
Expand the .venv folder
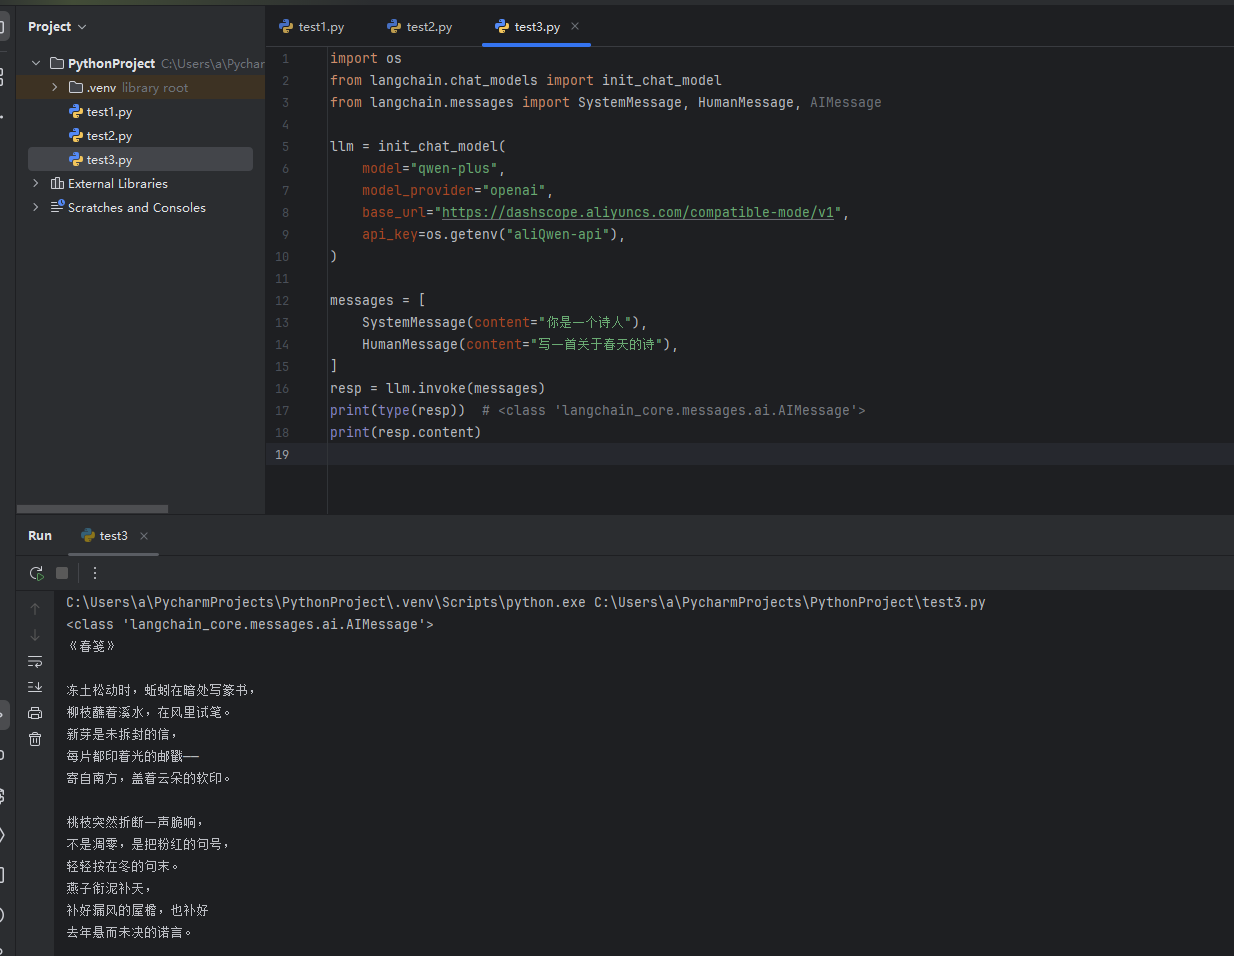(x=55, y=88)
